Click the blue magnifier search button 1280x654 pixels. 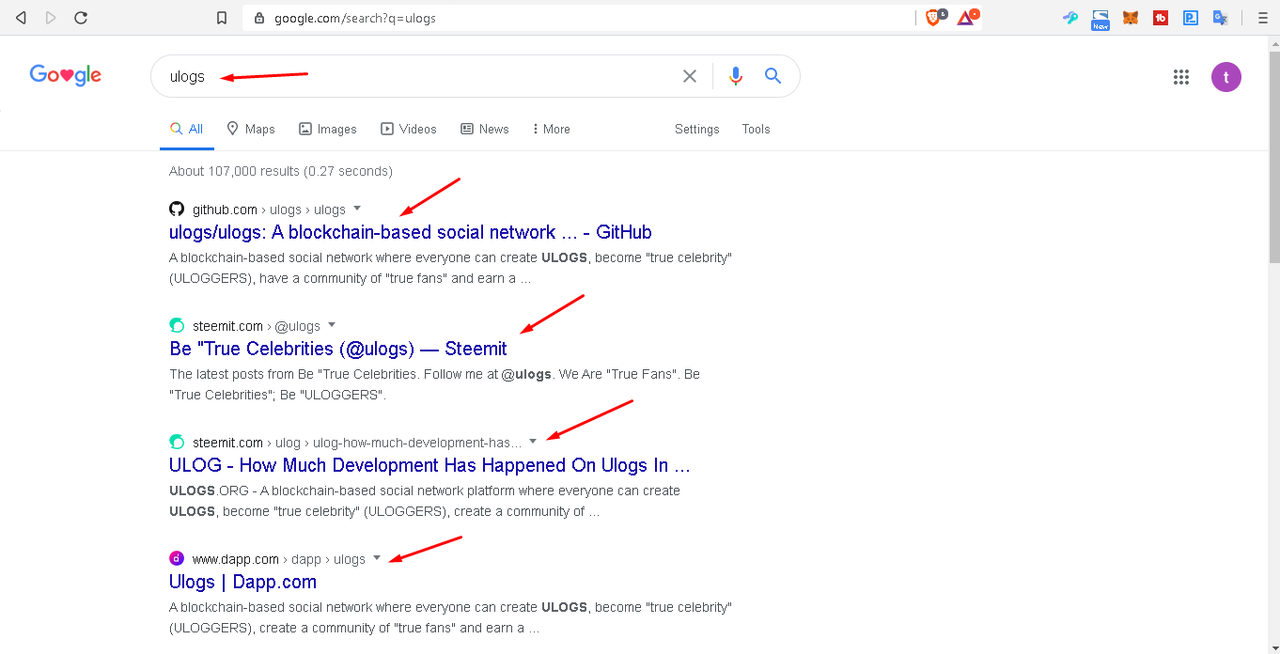[772, 76]
